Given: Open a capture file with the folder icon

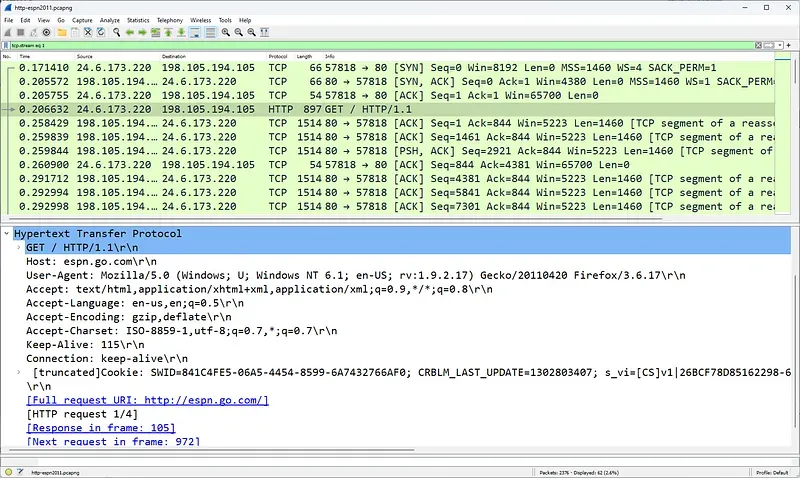Looking at the screenshot, I should point(62,33).
